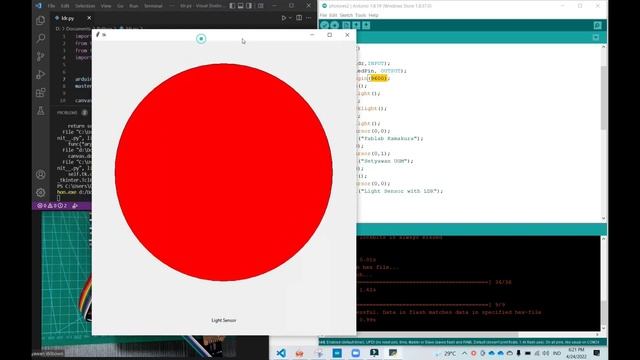Save the Arduino sketch

(x=366, y=25)
